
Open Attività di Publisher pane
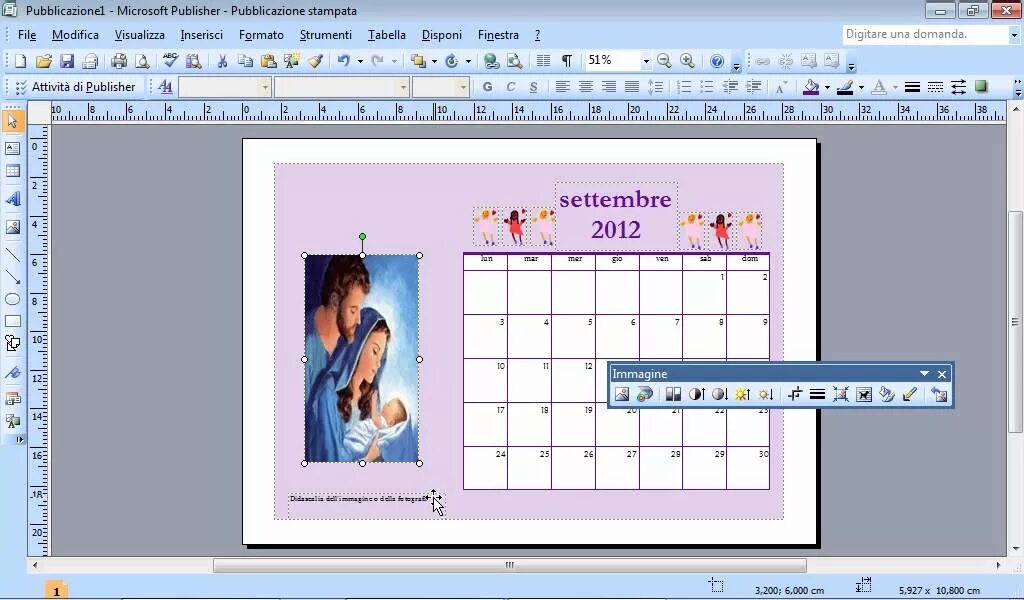(x=76, y=87)
